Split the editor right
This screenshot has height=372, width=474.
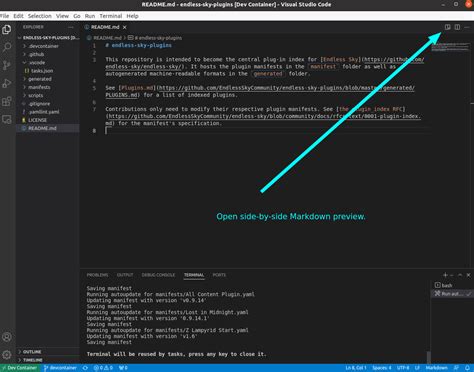click(x=457, y=27)
